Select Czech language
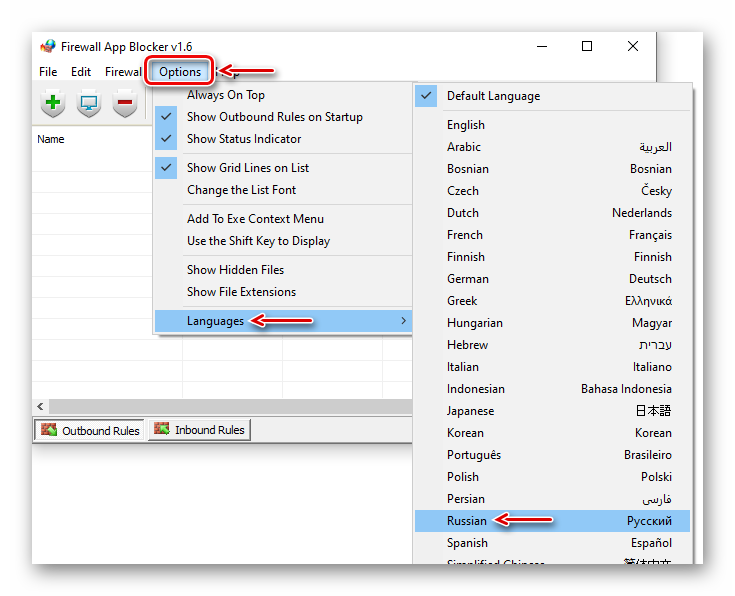Screen dimensions: 735x596 (x=552, y=191)
